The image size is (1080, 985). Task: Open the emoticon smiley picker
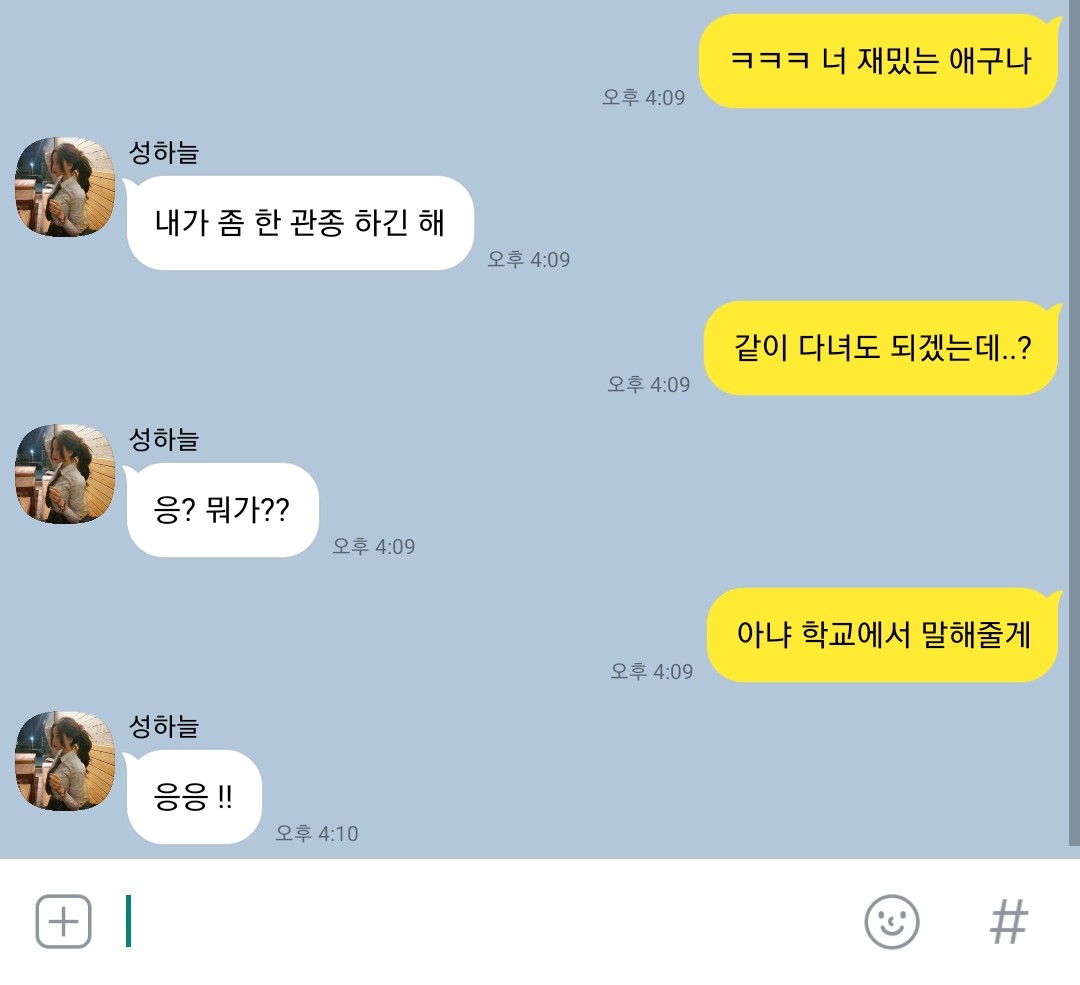pos(891,922)
